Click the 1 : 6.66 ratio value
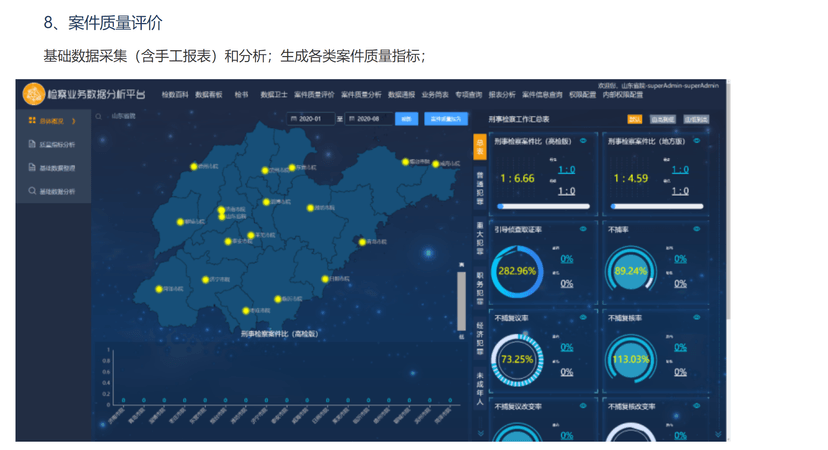This screenshot has width=828, height=450. pos(518,179)
